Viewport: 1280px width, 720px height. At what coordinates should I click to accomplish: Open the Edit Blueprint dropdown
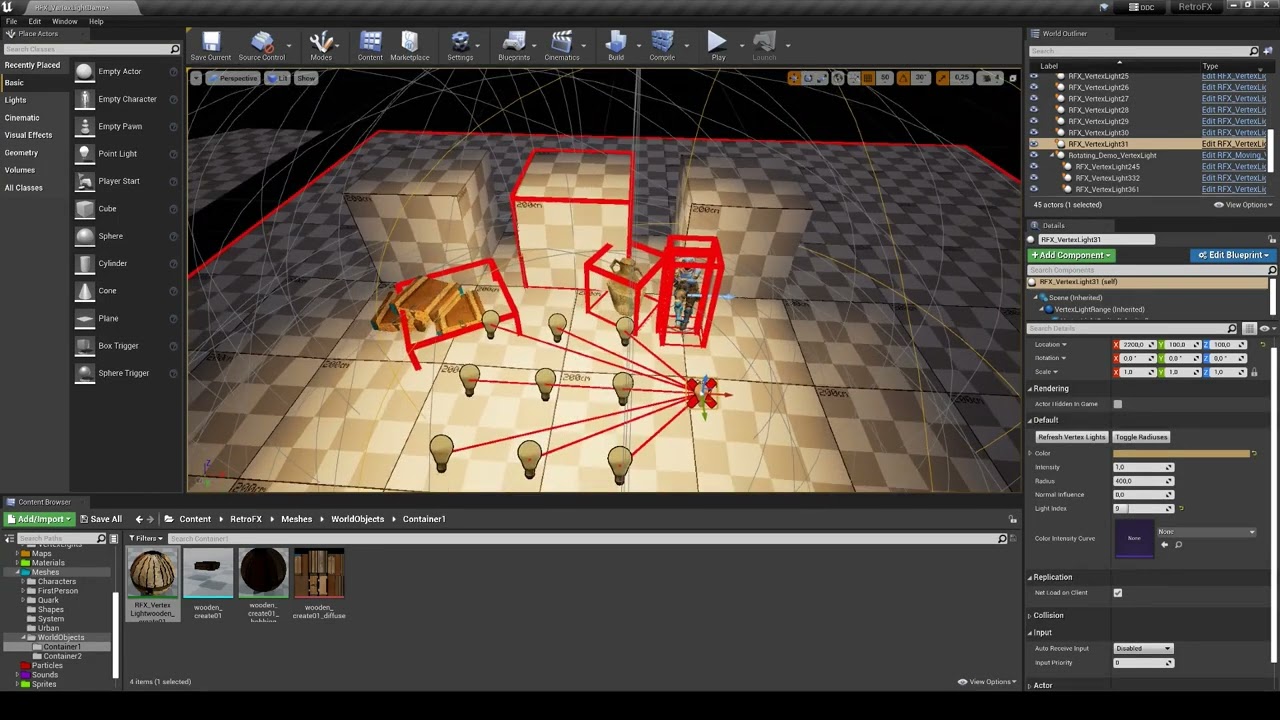[x=1231, y=255]
